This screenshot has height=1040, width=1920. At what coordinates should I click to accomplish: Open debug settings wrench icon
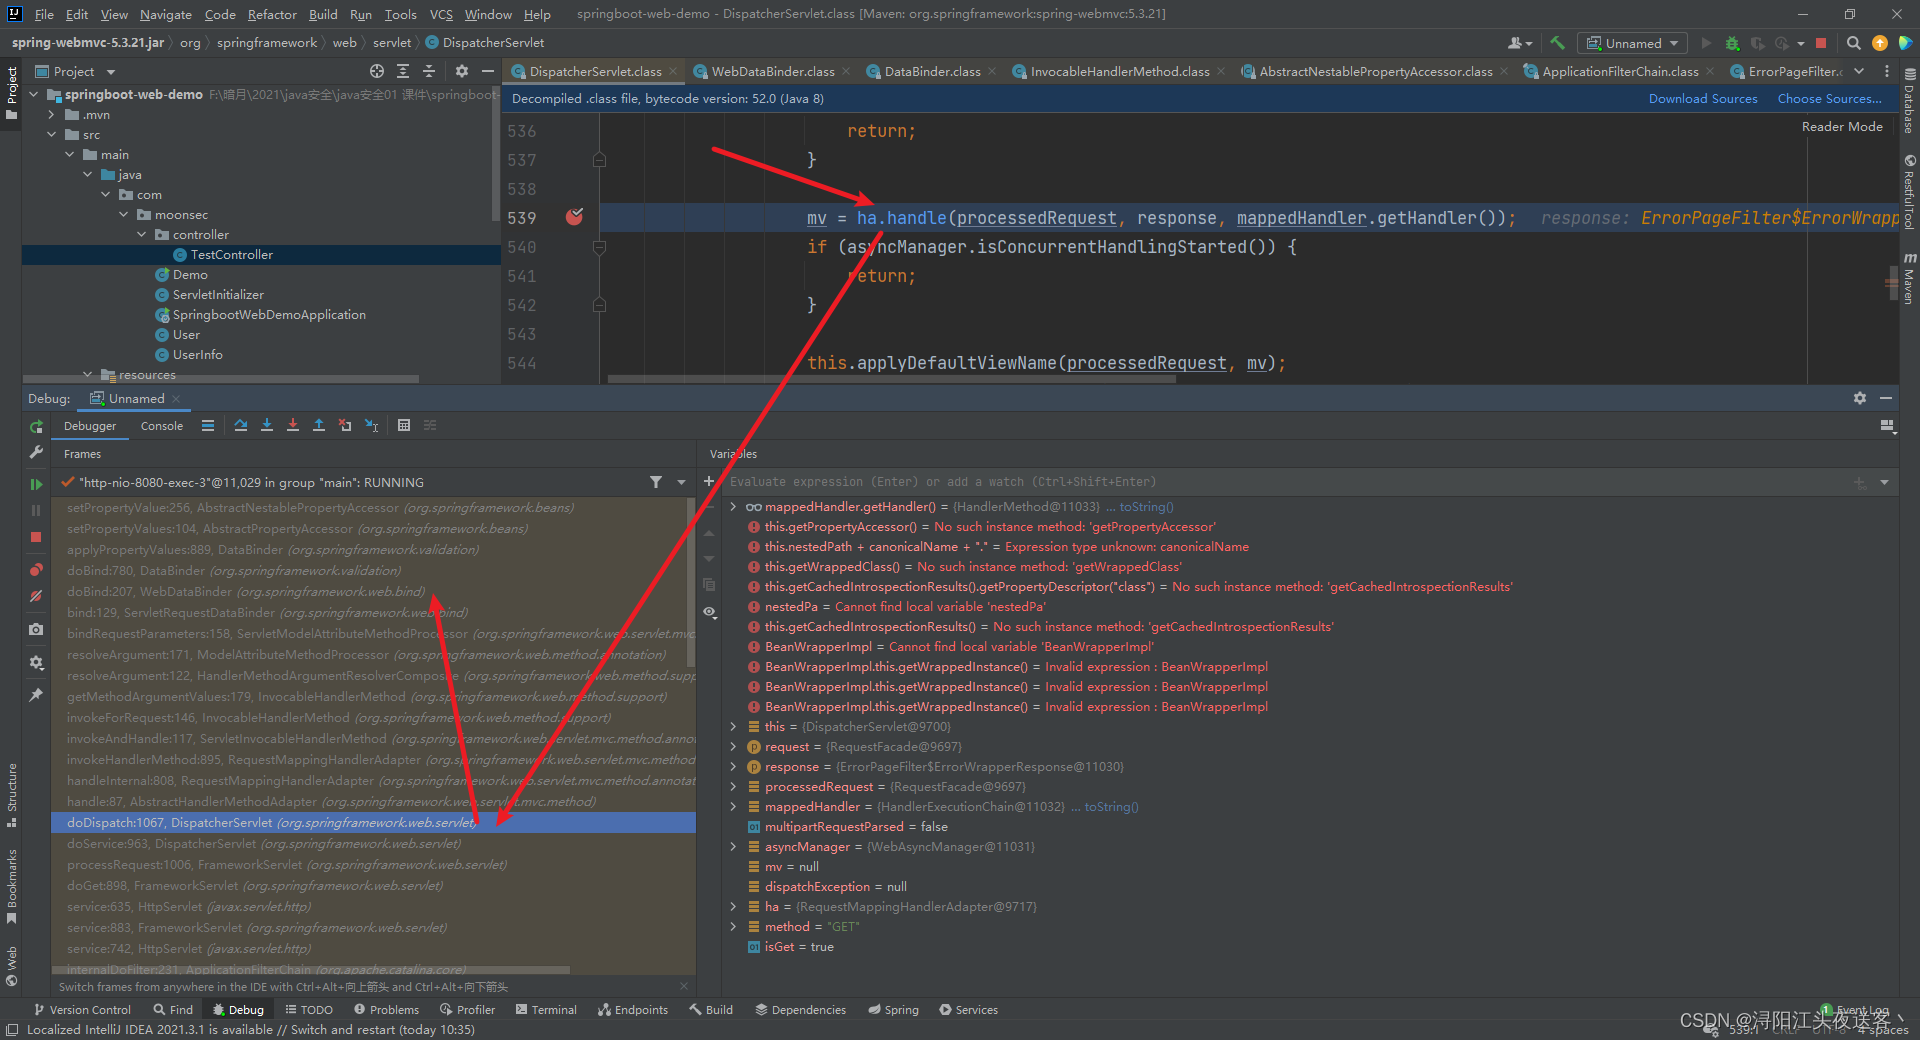(x=36, y=452)
